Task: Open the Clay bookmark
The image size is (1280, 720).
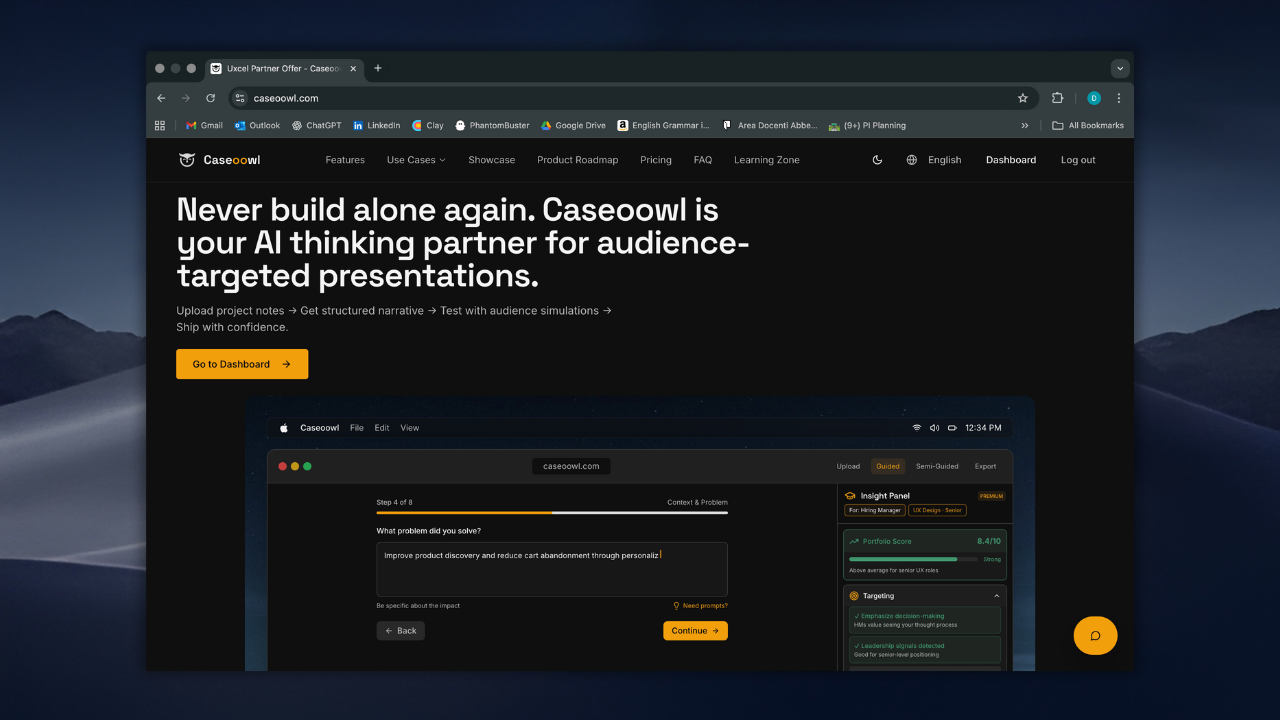Action: (427, 126)
